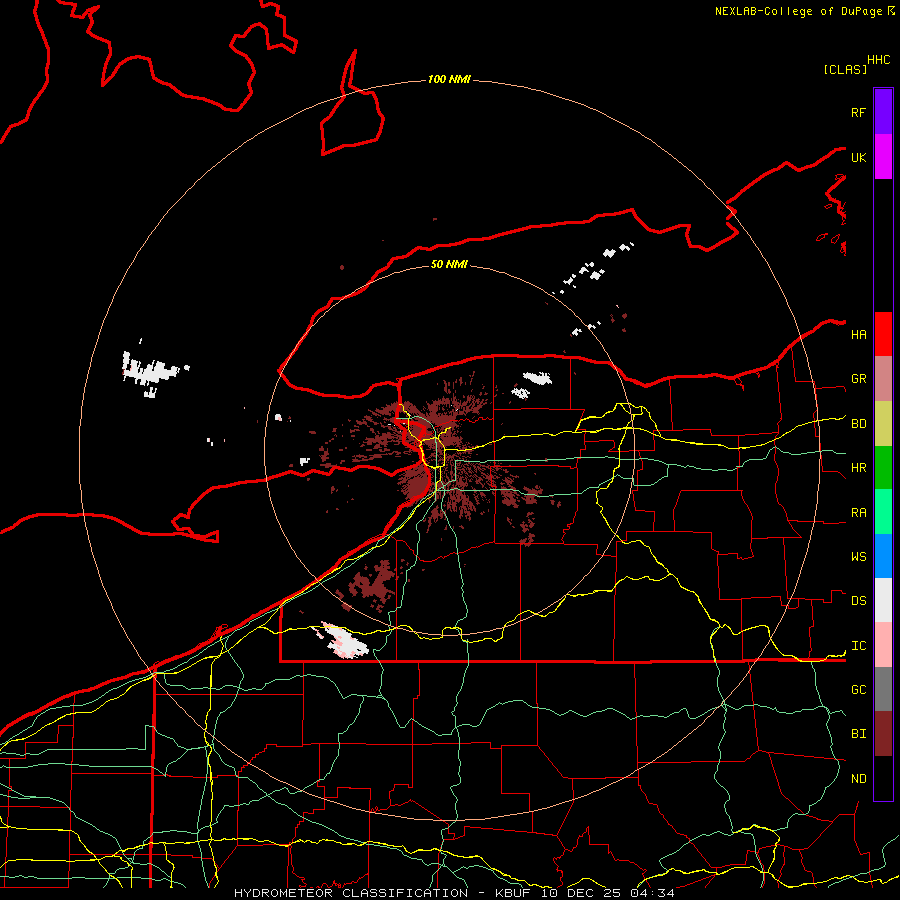Click the RA legend label

(859, 513)
